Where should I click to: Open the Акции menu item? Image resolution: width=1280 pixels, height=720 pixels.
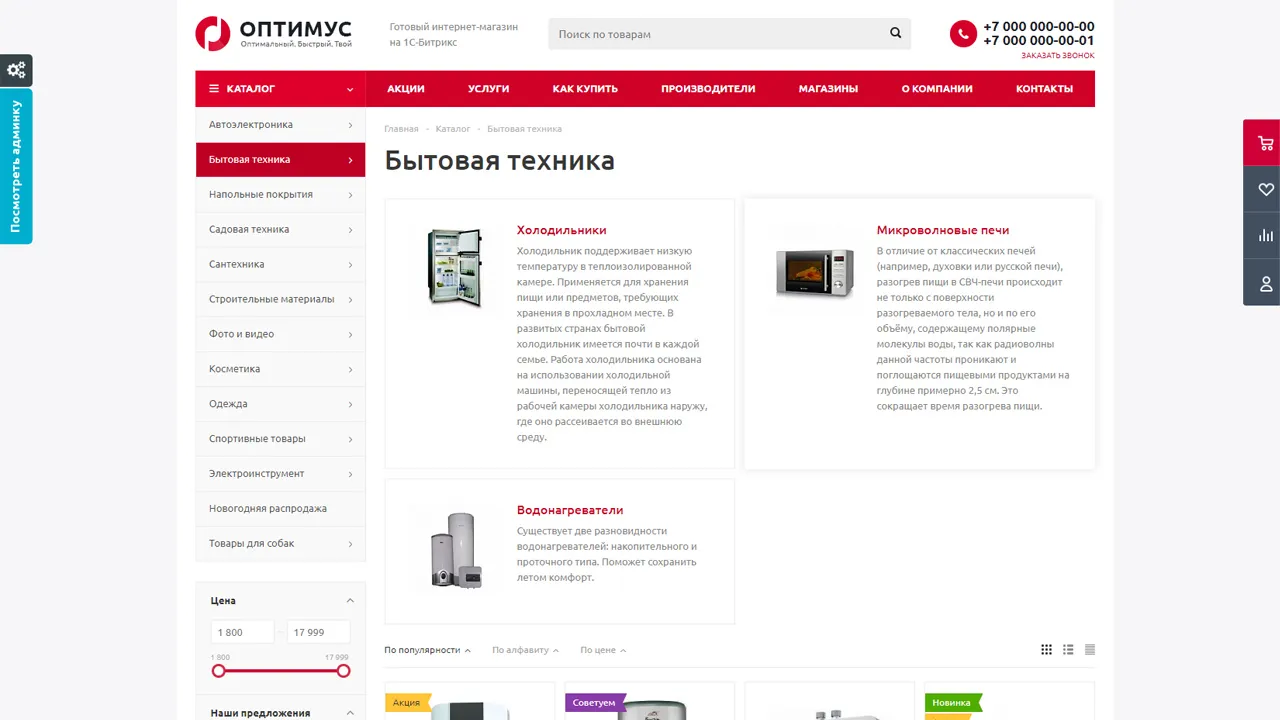coord(406,89)
